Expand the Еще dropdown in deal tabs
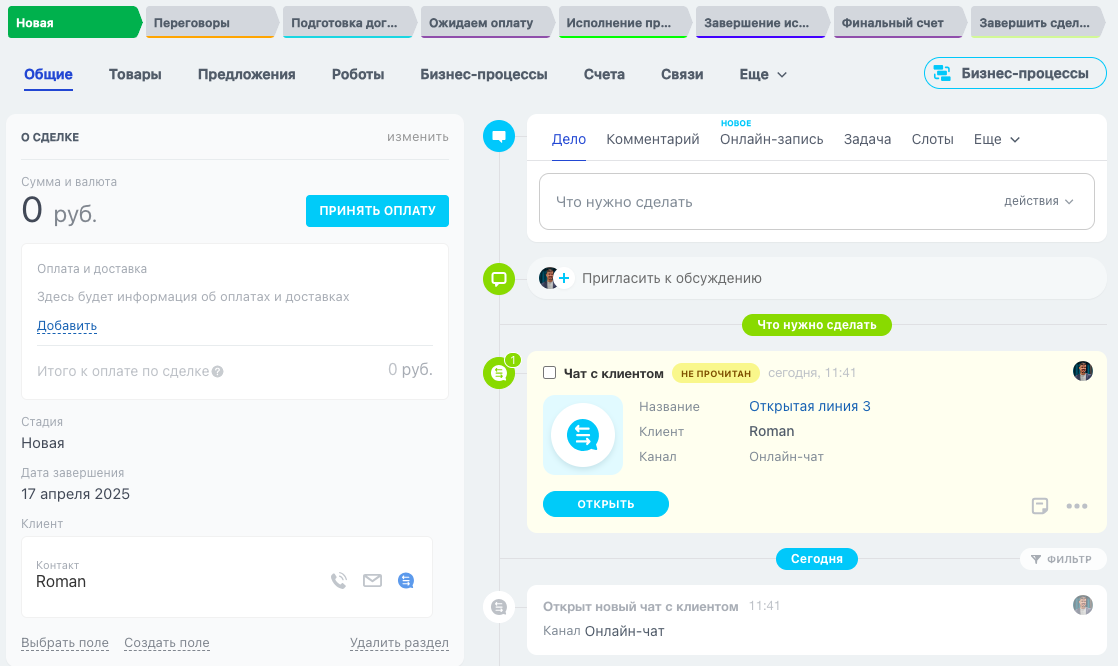Screen dimensions: 1118x666 click(763, 74)
